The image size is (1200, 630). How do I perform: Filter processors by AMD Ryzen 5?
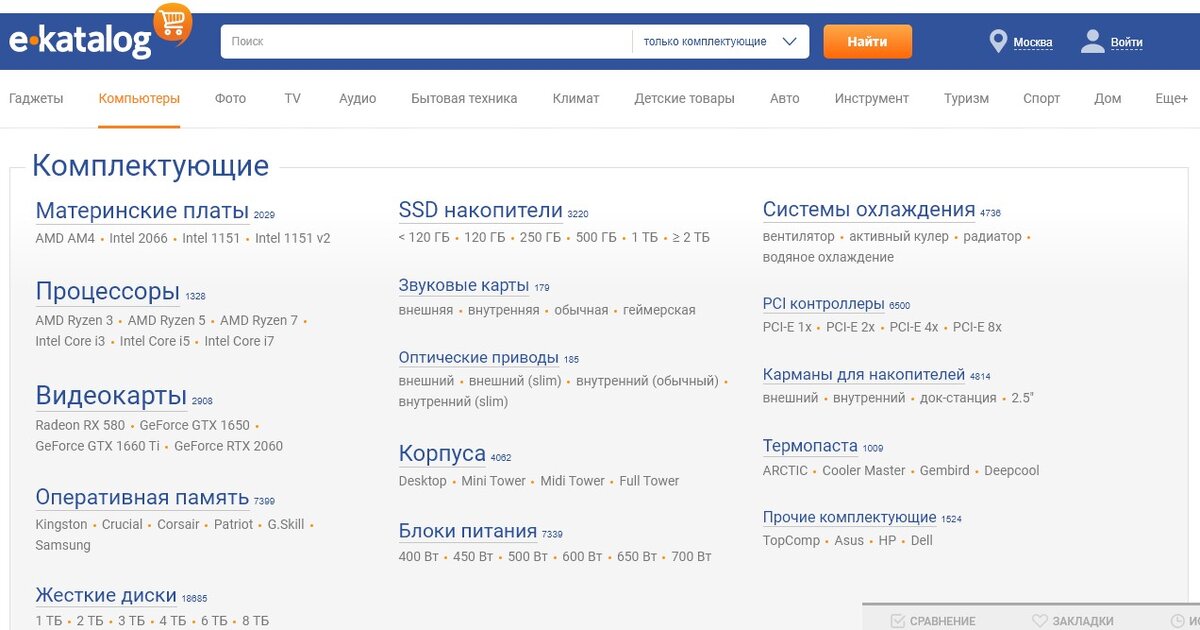[168, 321]
